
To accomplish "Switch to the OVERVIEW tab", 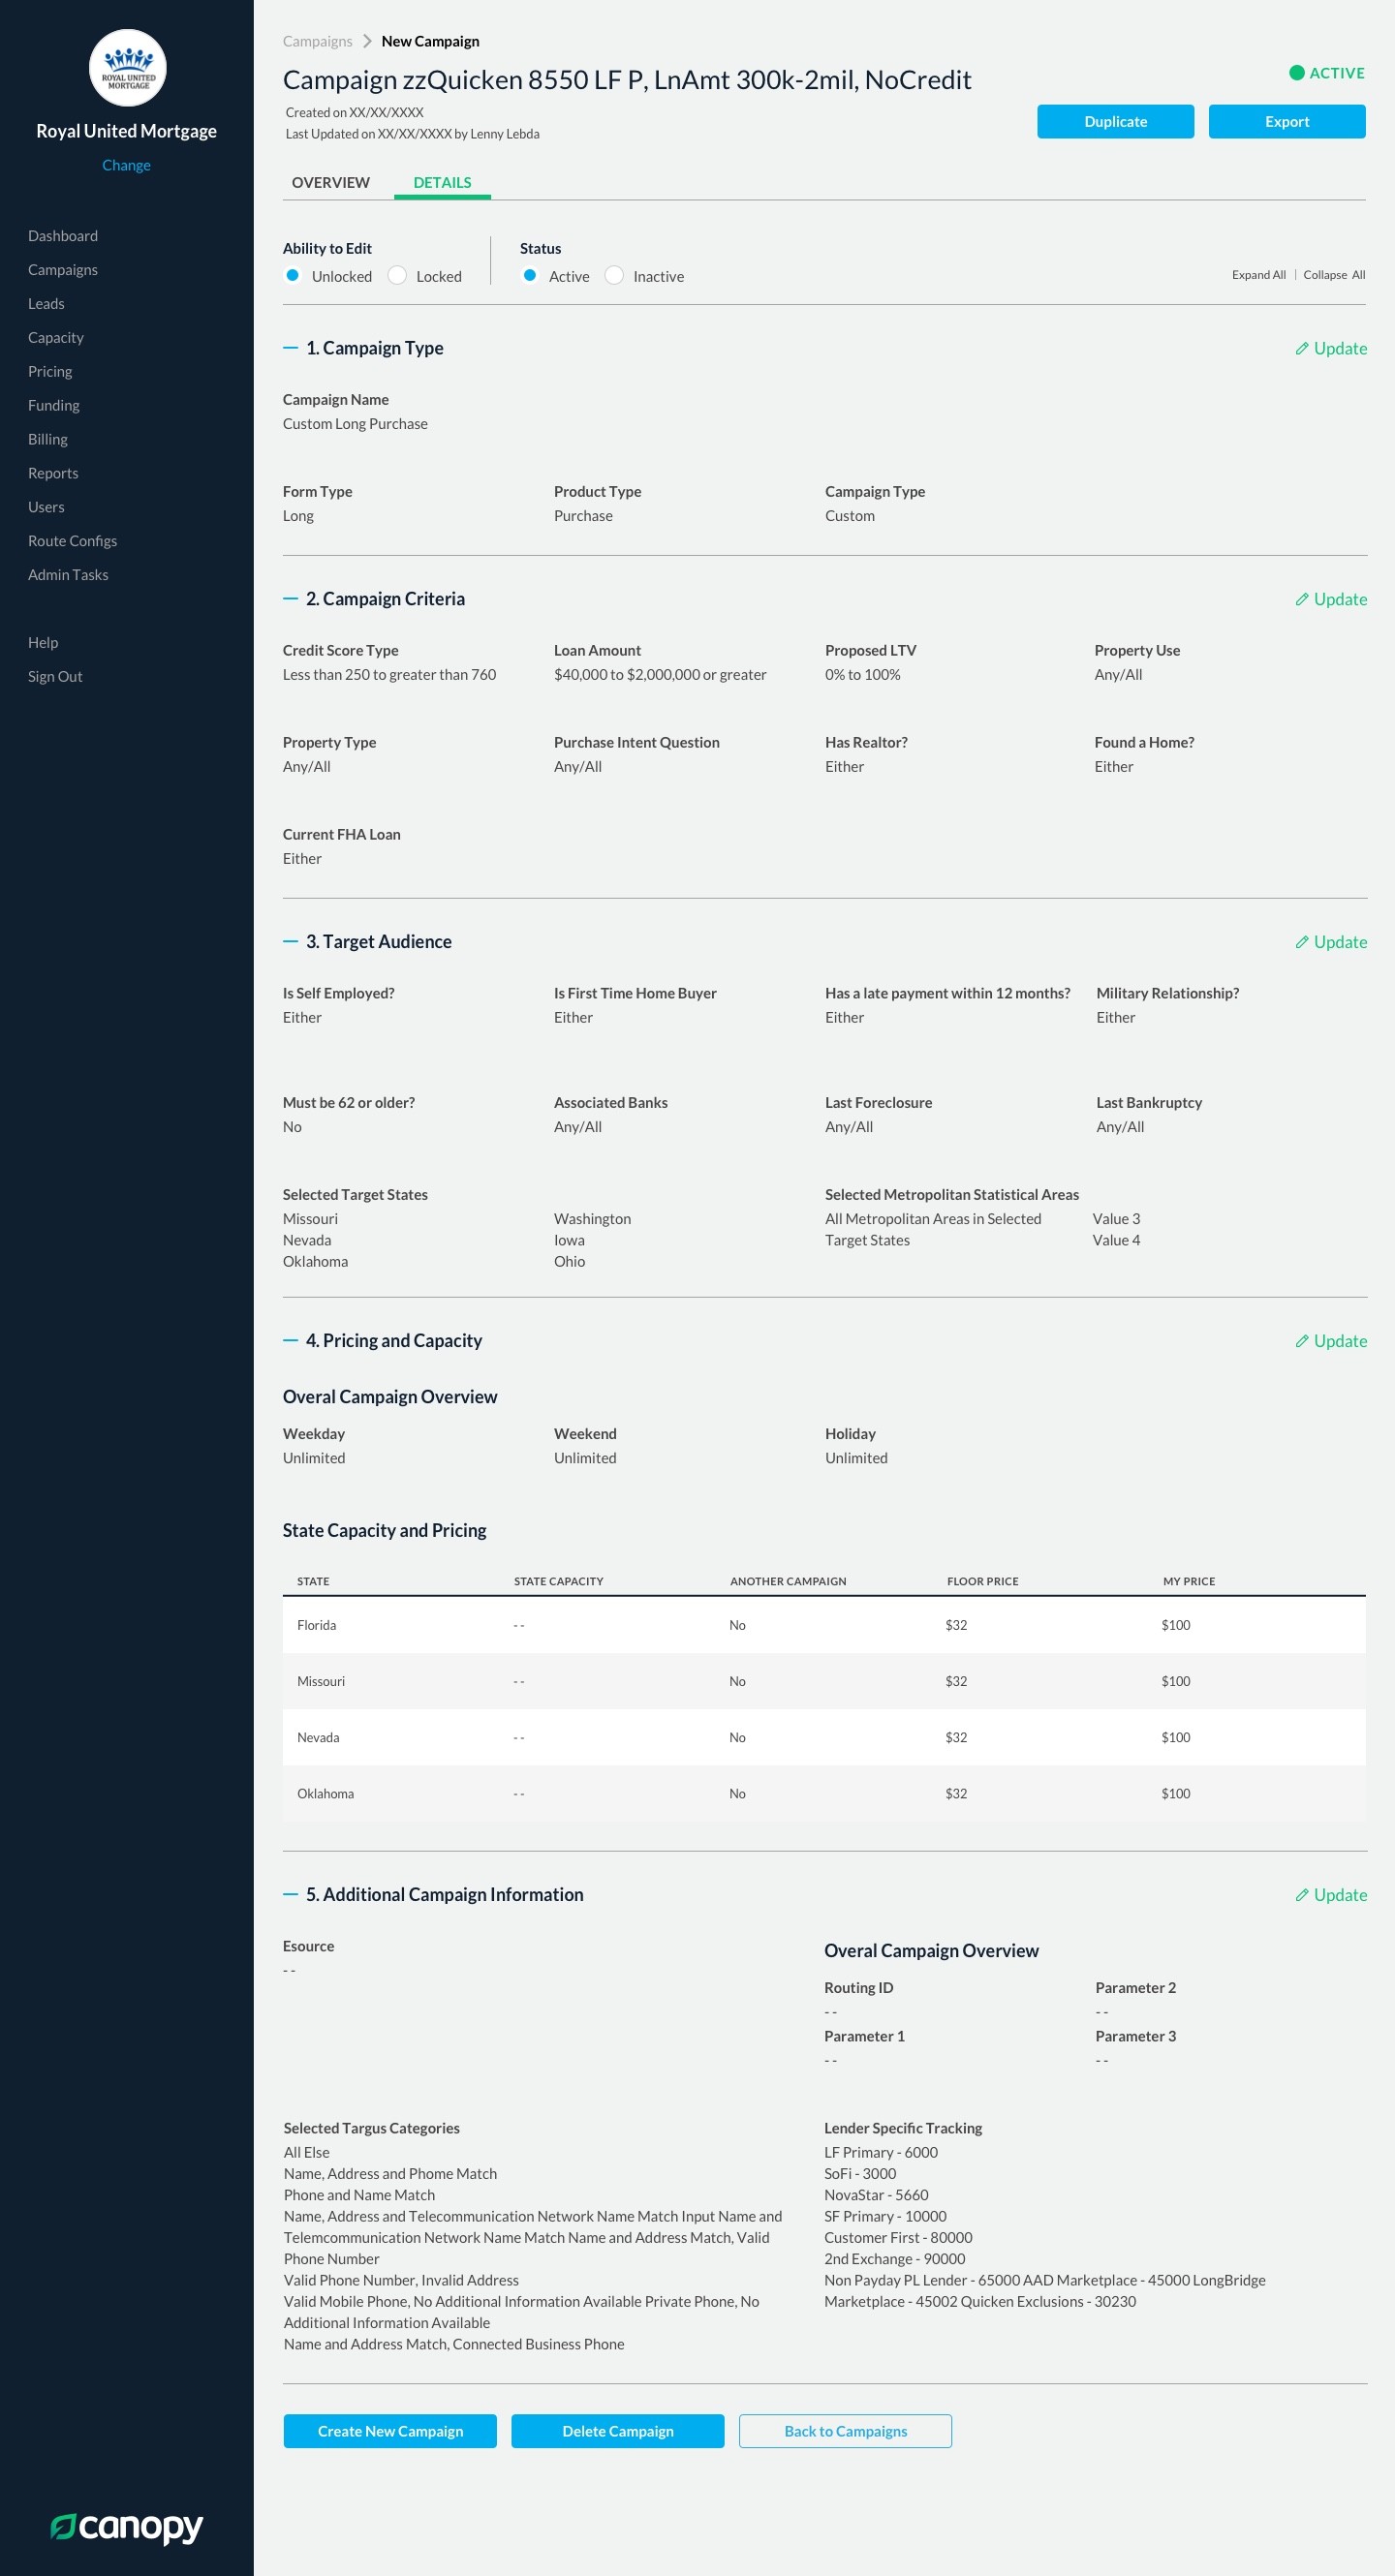I will pyautogui.click(x=331, y=183).
